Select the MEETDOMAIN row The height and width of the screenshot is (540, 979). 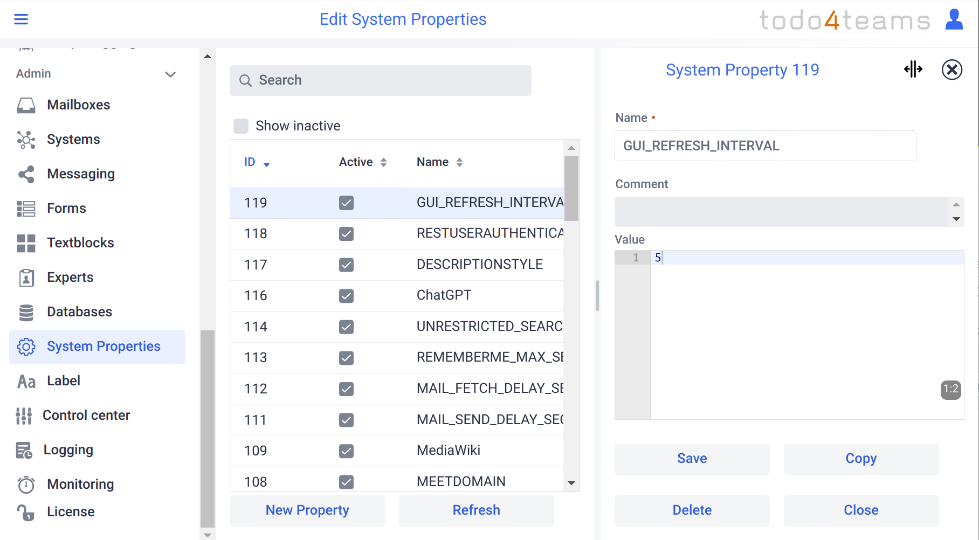[396, 482]
